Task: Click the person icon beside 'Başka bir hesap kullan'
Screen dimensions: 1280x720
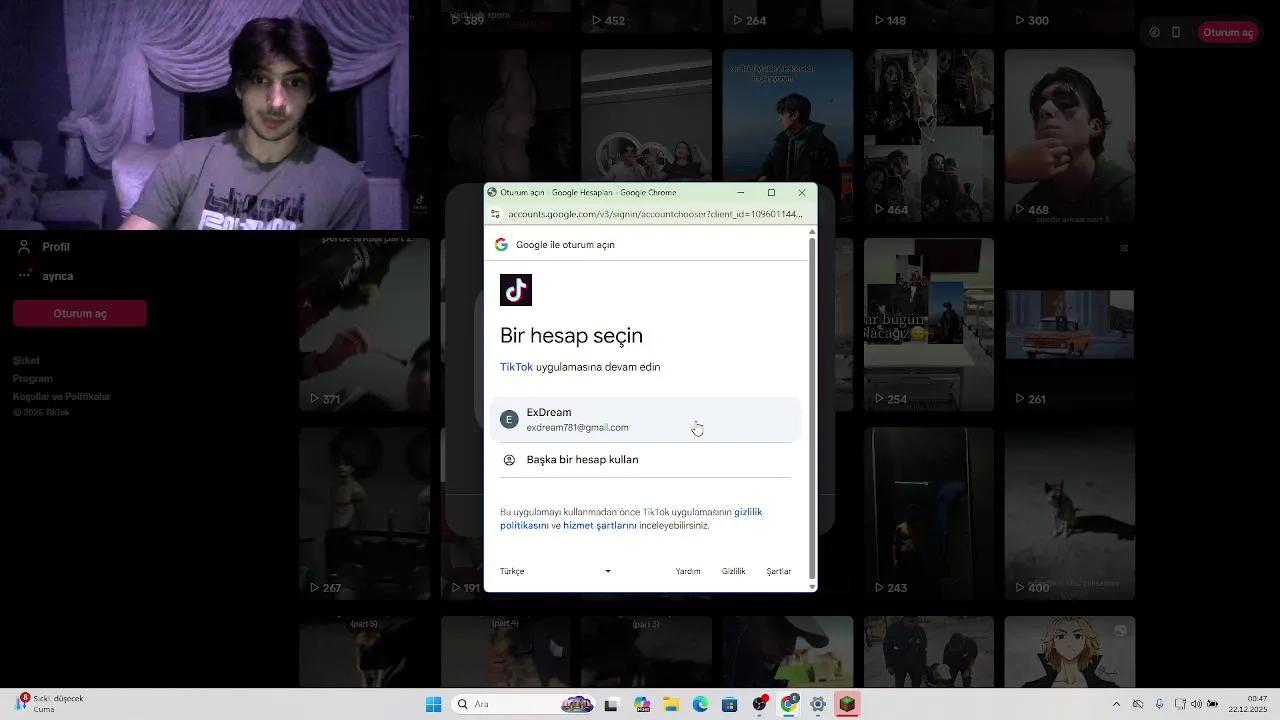Action: tap(509, 460)
